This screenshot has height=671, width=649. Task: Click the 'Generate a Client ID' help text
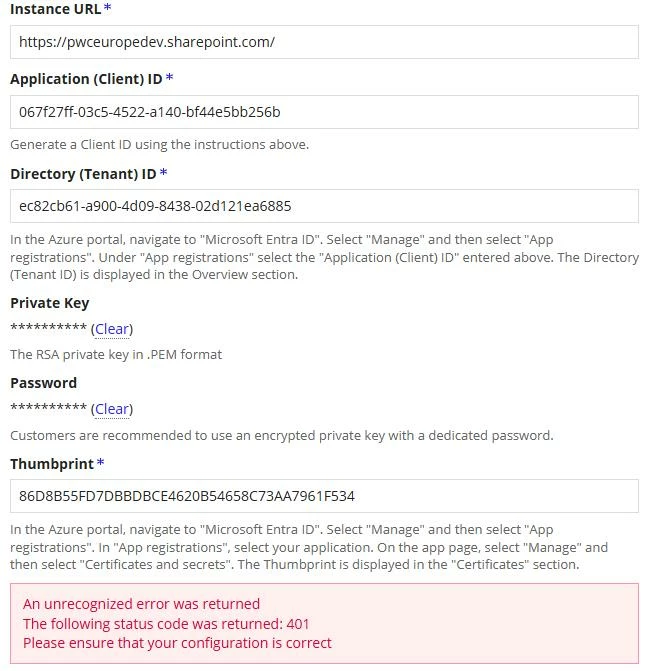click(x=159, y=145)
